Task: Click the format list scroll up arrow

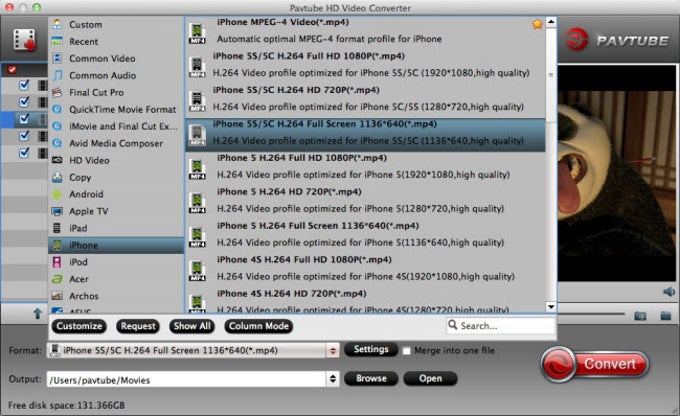Action: pos(551,22)
